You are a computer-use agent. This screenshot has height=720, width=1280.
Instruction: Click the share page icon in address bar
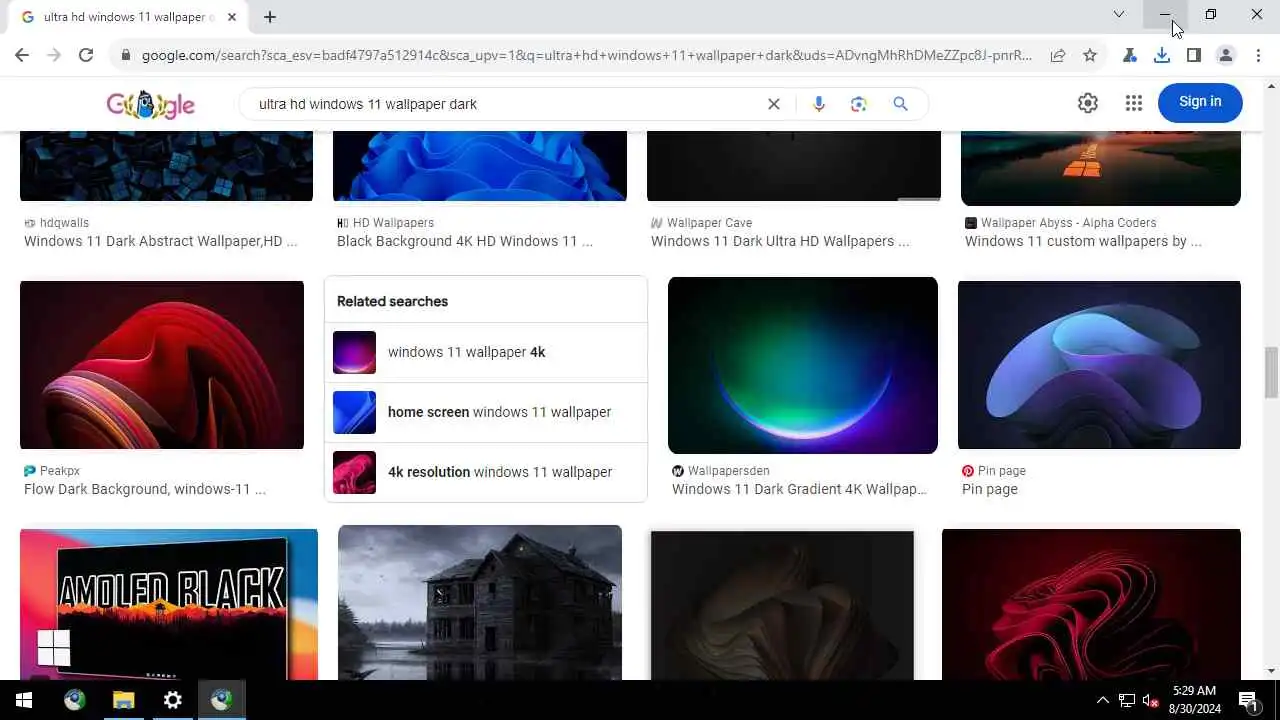point(1058,56)
